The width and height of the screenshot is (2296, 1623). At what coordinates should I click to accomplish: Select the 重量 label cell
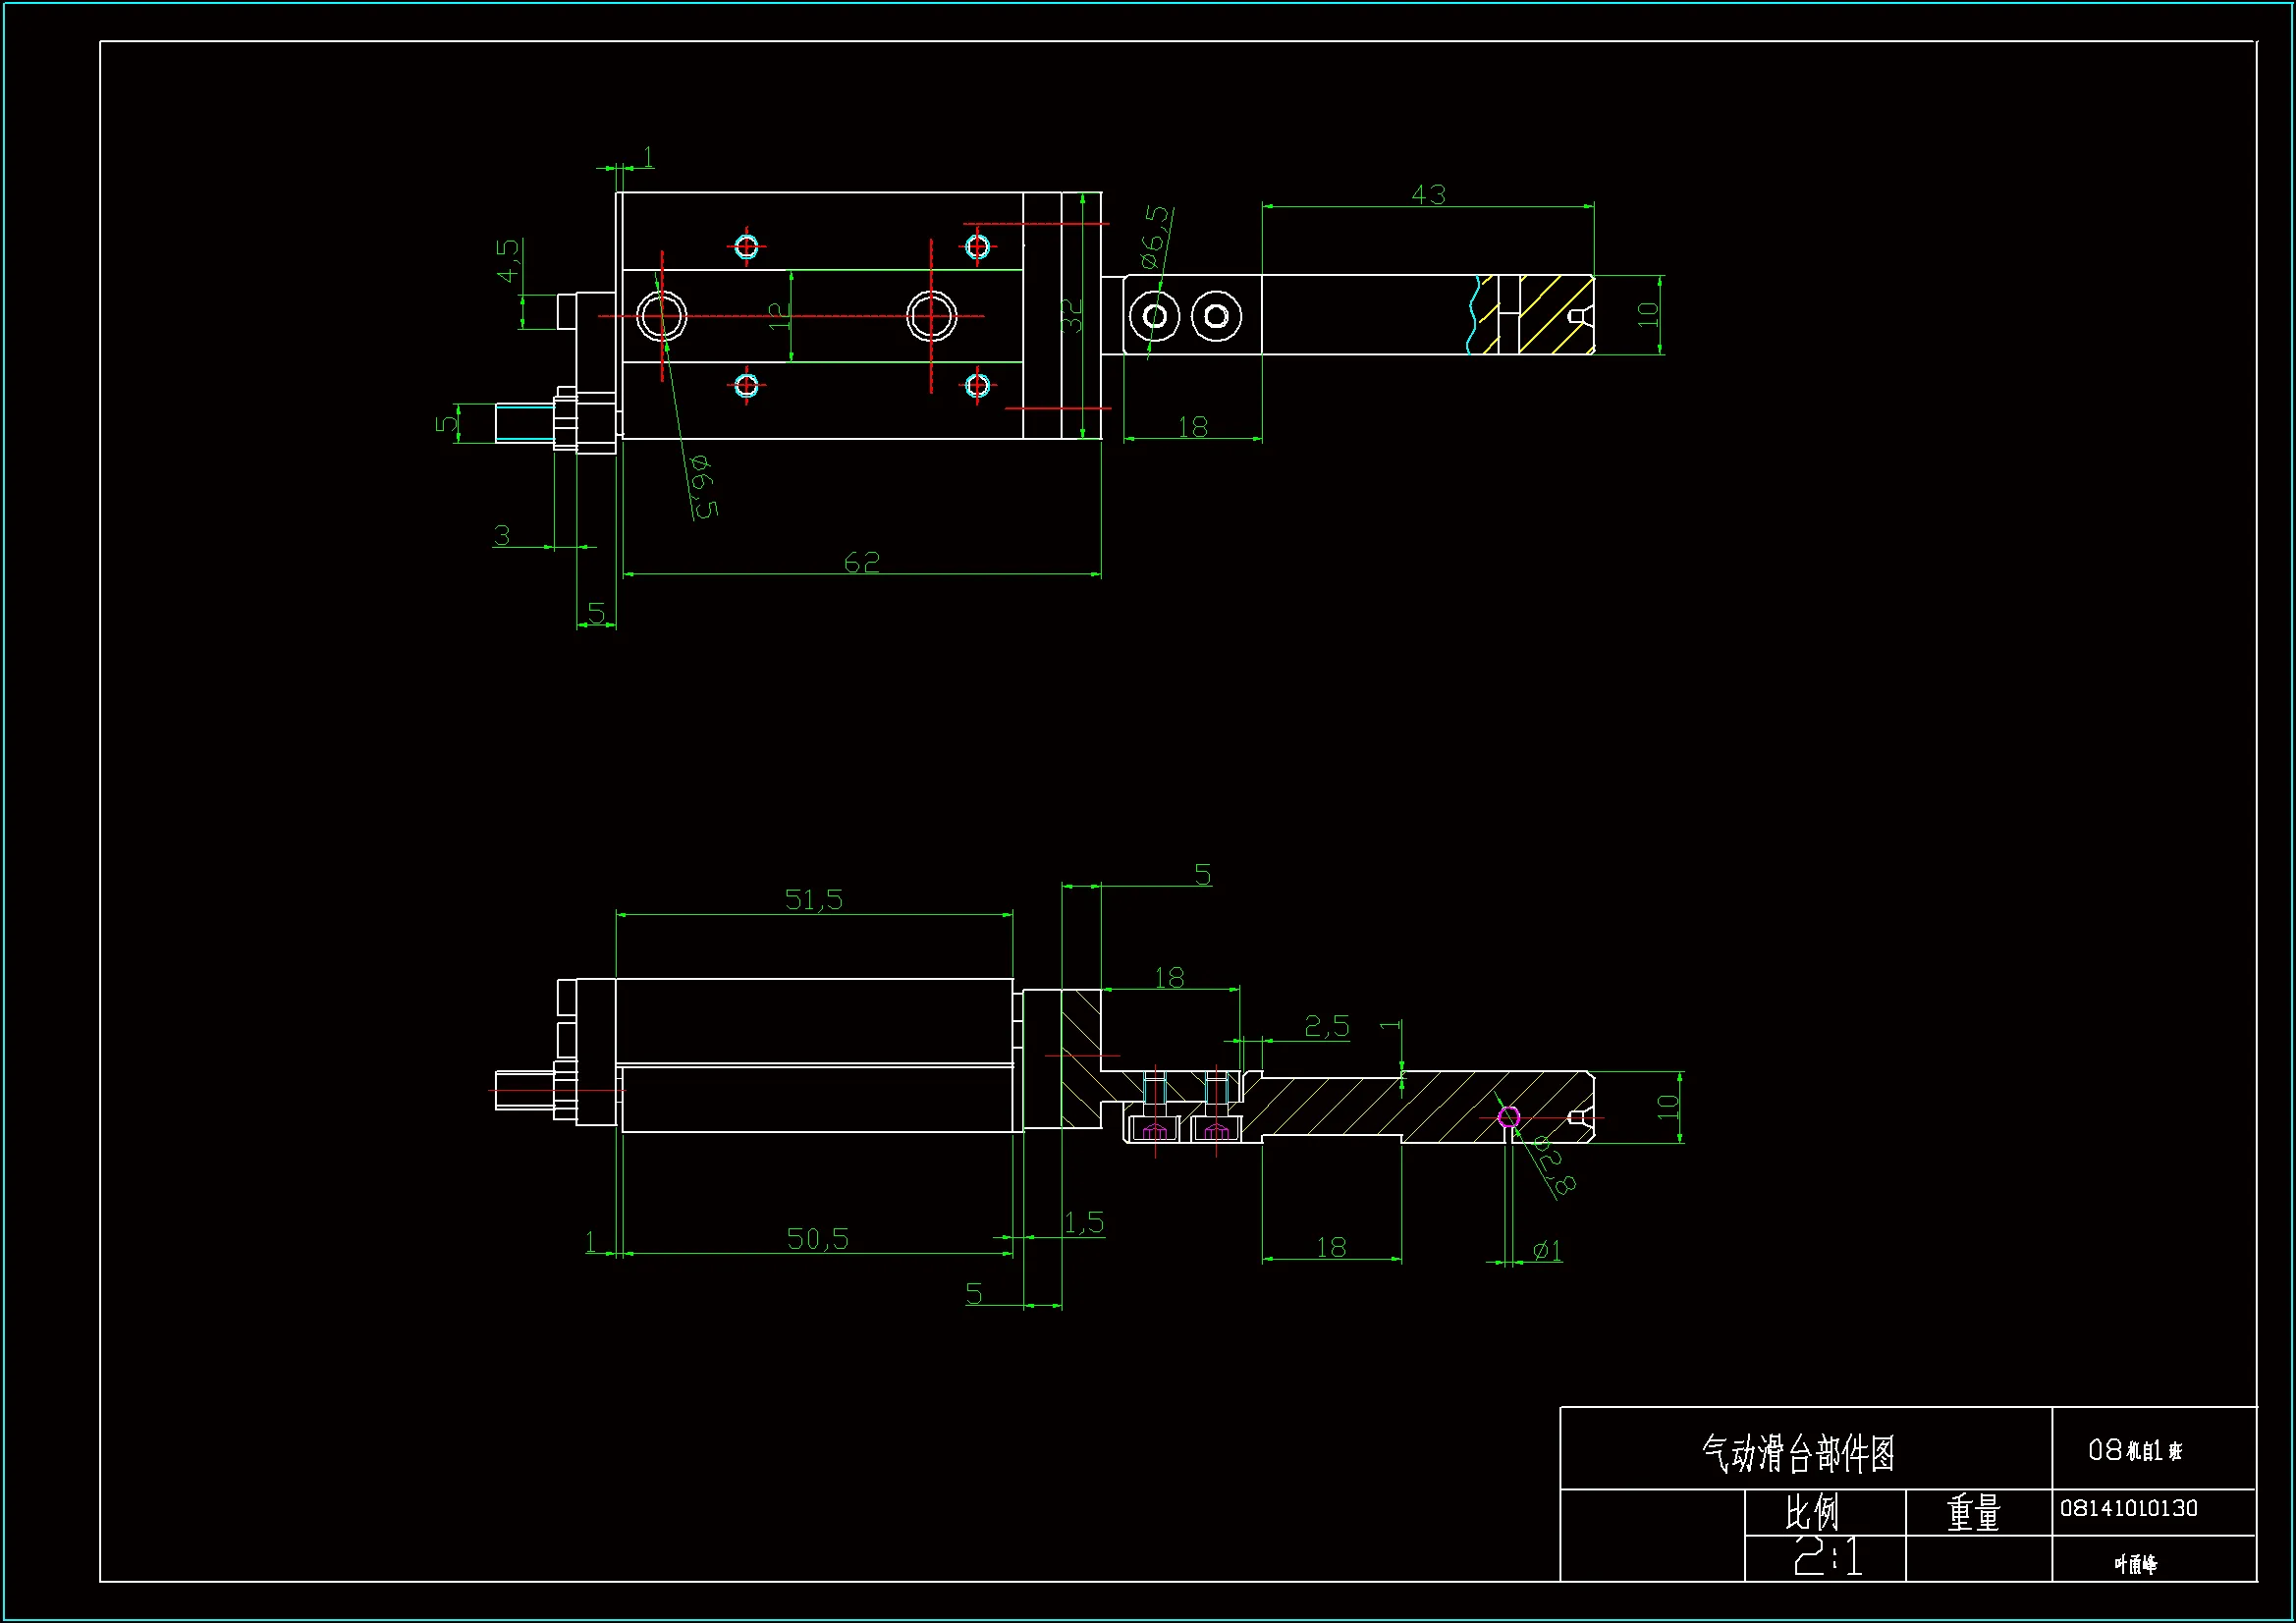click(1973, 1512)
